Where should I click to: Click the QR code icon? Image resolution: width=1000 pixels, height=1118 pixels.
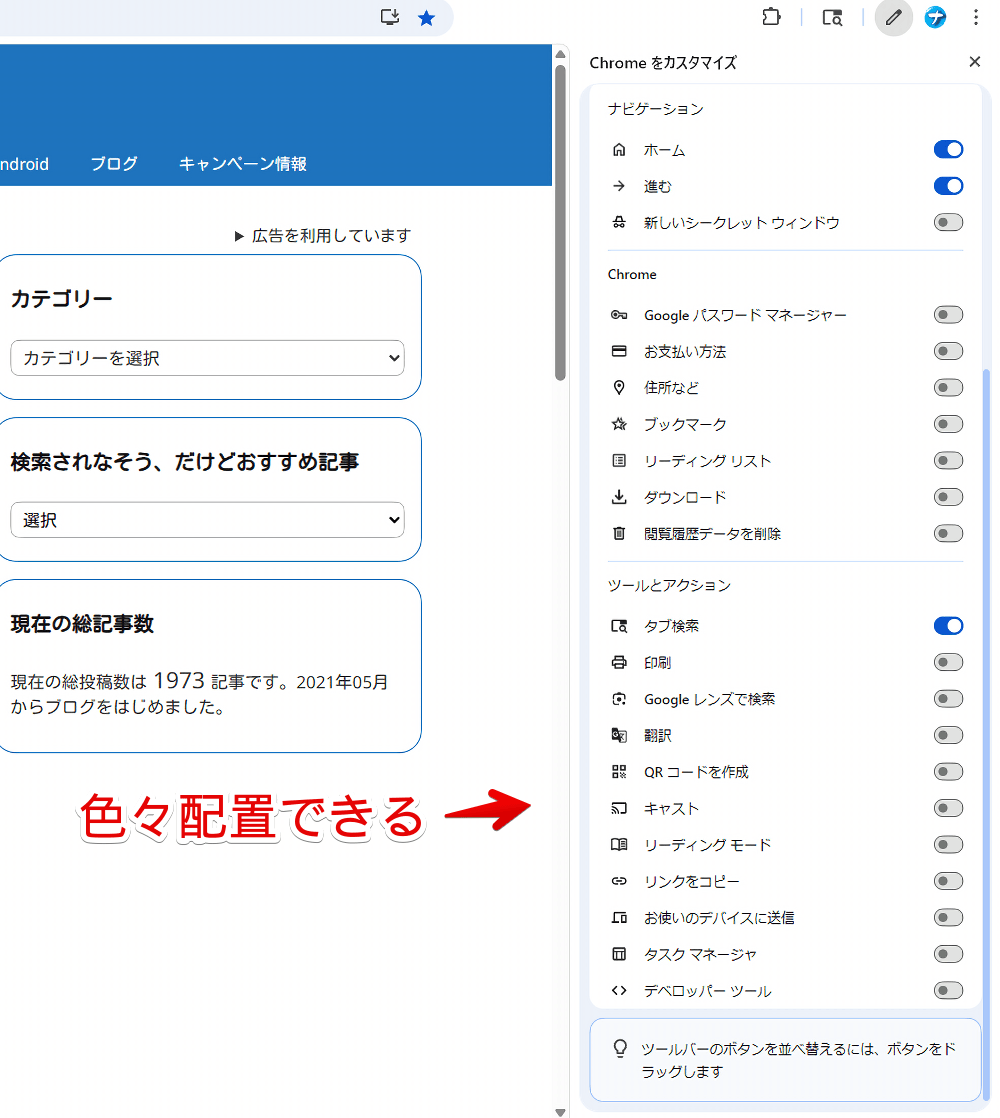pyautogui.click(x=619, y=771)
